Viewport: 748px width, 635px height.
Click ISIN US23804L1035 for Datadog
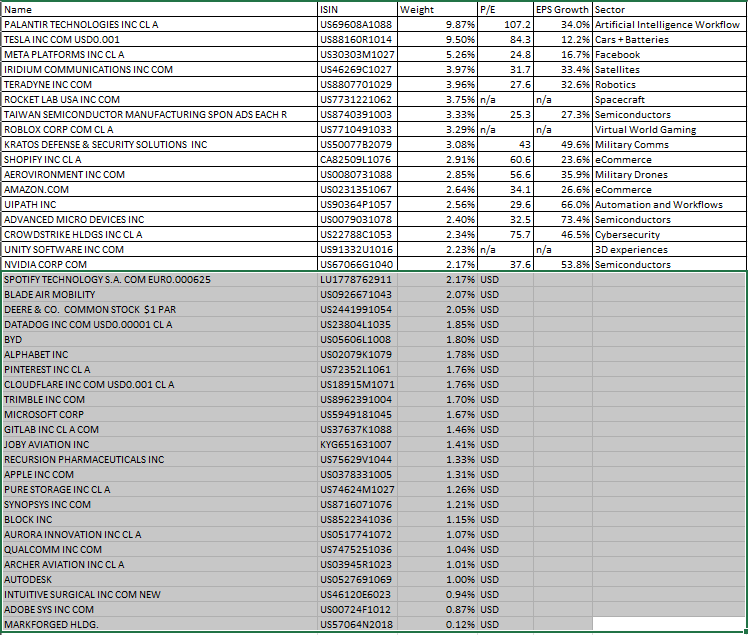coord(357,324)
